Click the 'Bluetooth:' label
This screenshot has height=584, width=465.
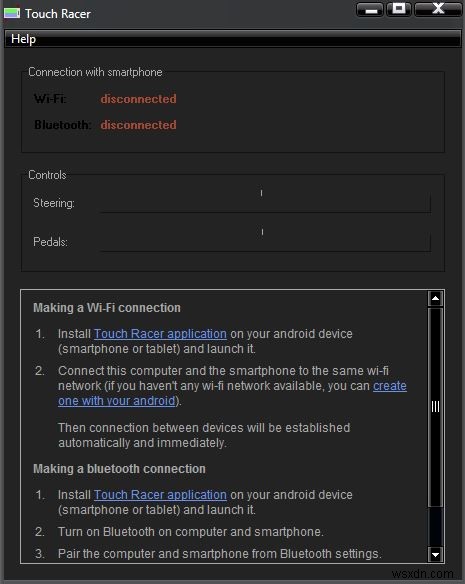click(63, 125)
